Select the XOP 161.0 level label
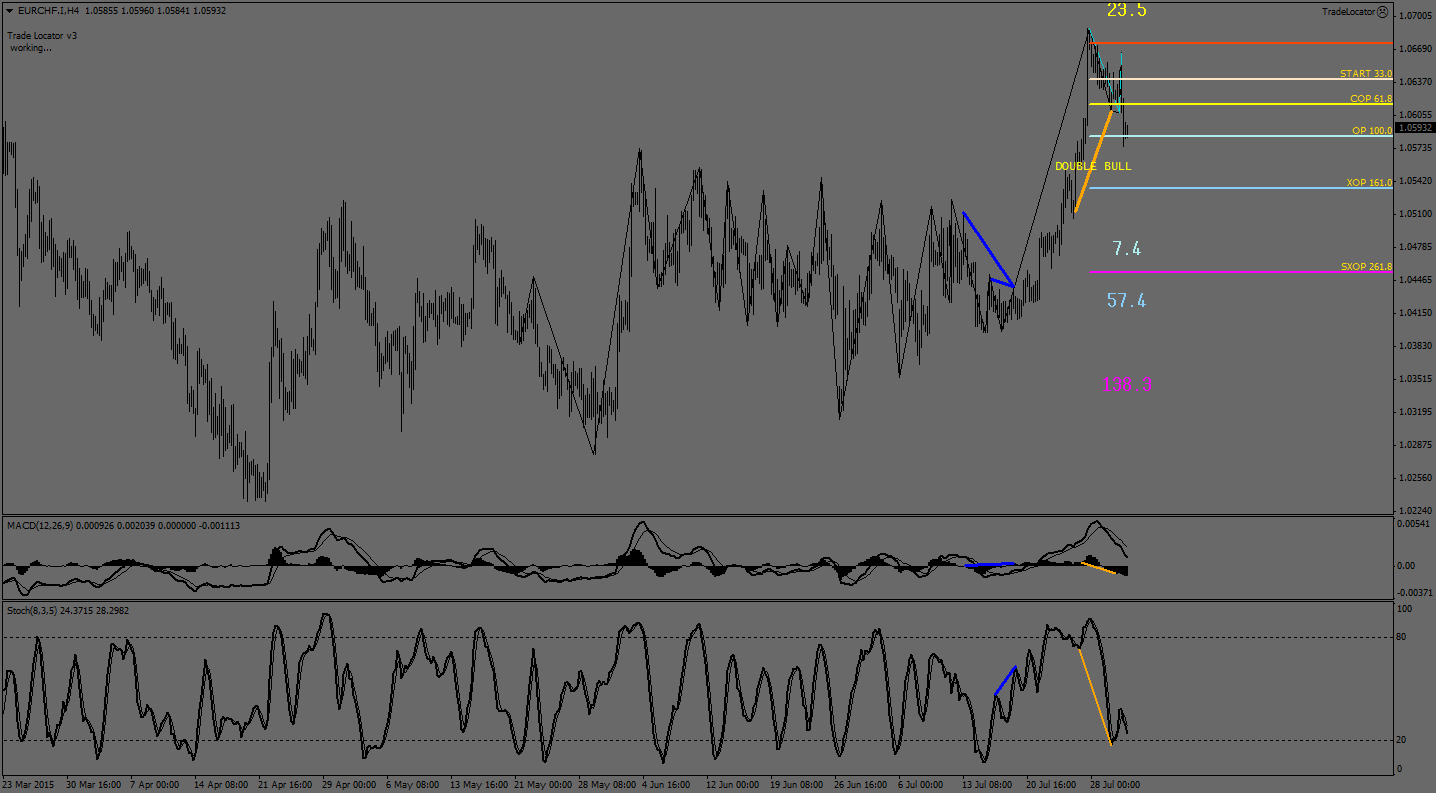The height and width of the screenshot is (793, 1436). click(x=1368, y=183)
